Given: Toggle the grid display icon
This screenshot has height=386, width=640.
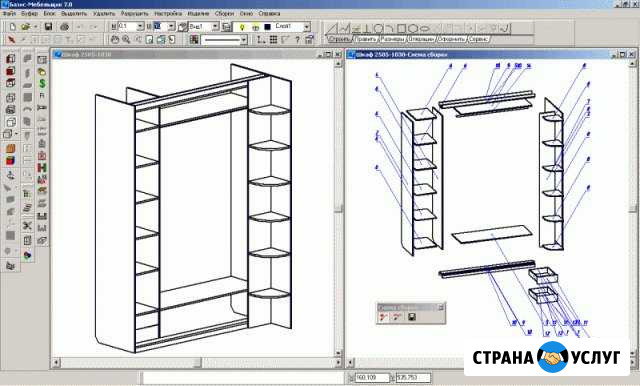Looking at the screenshot, I should click(x=273, y=40).
